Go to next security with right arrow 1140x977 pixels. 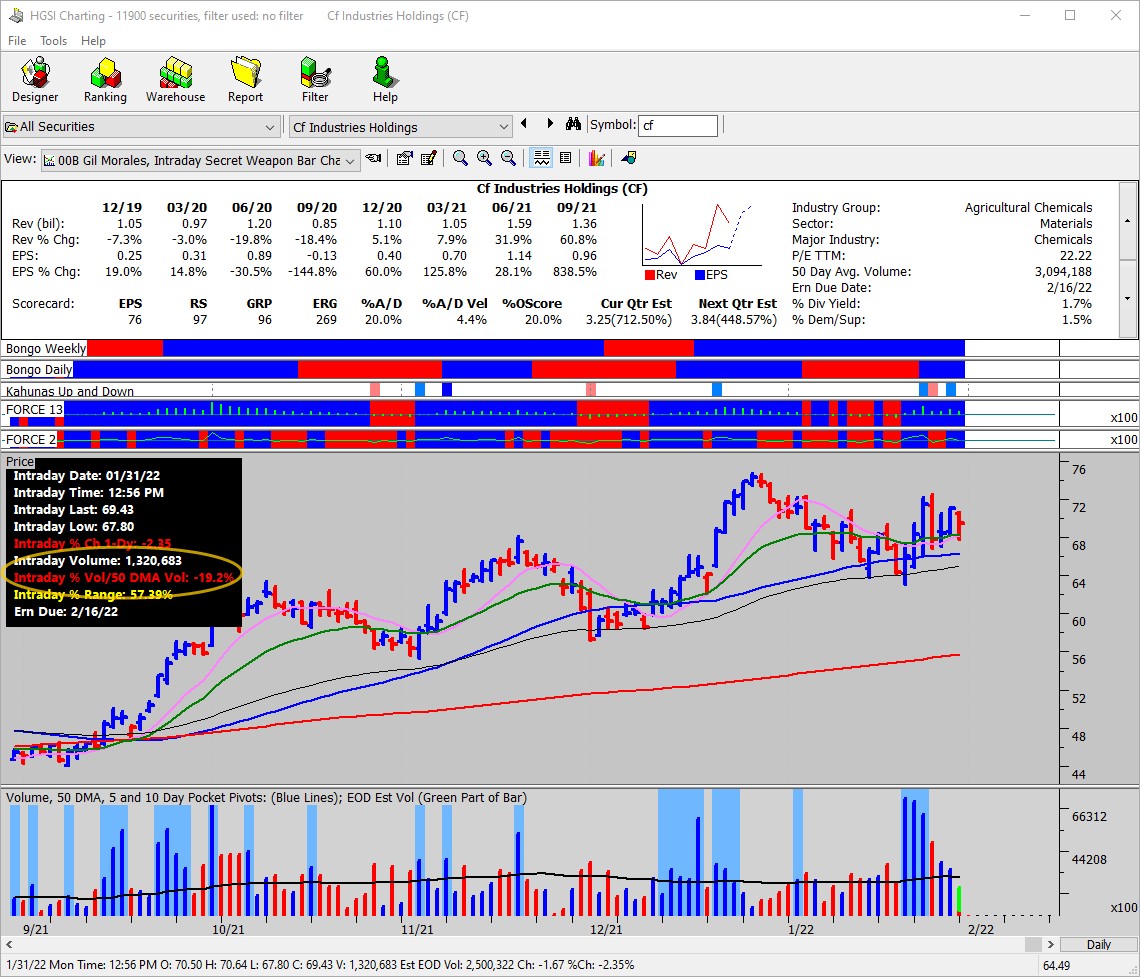coord(550,124)
